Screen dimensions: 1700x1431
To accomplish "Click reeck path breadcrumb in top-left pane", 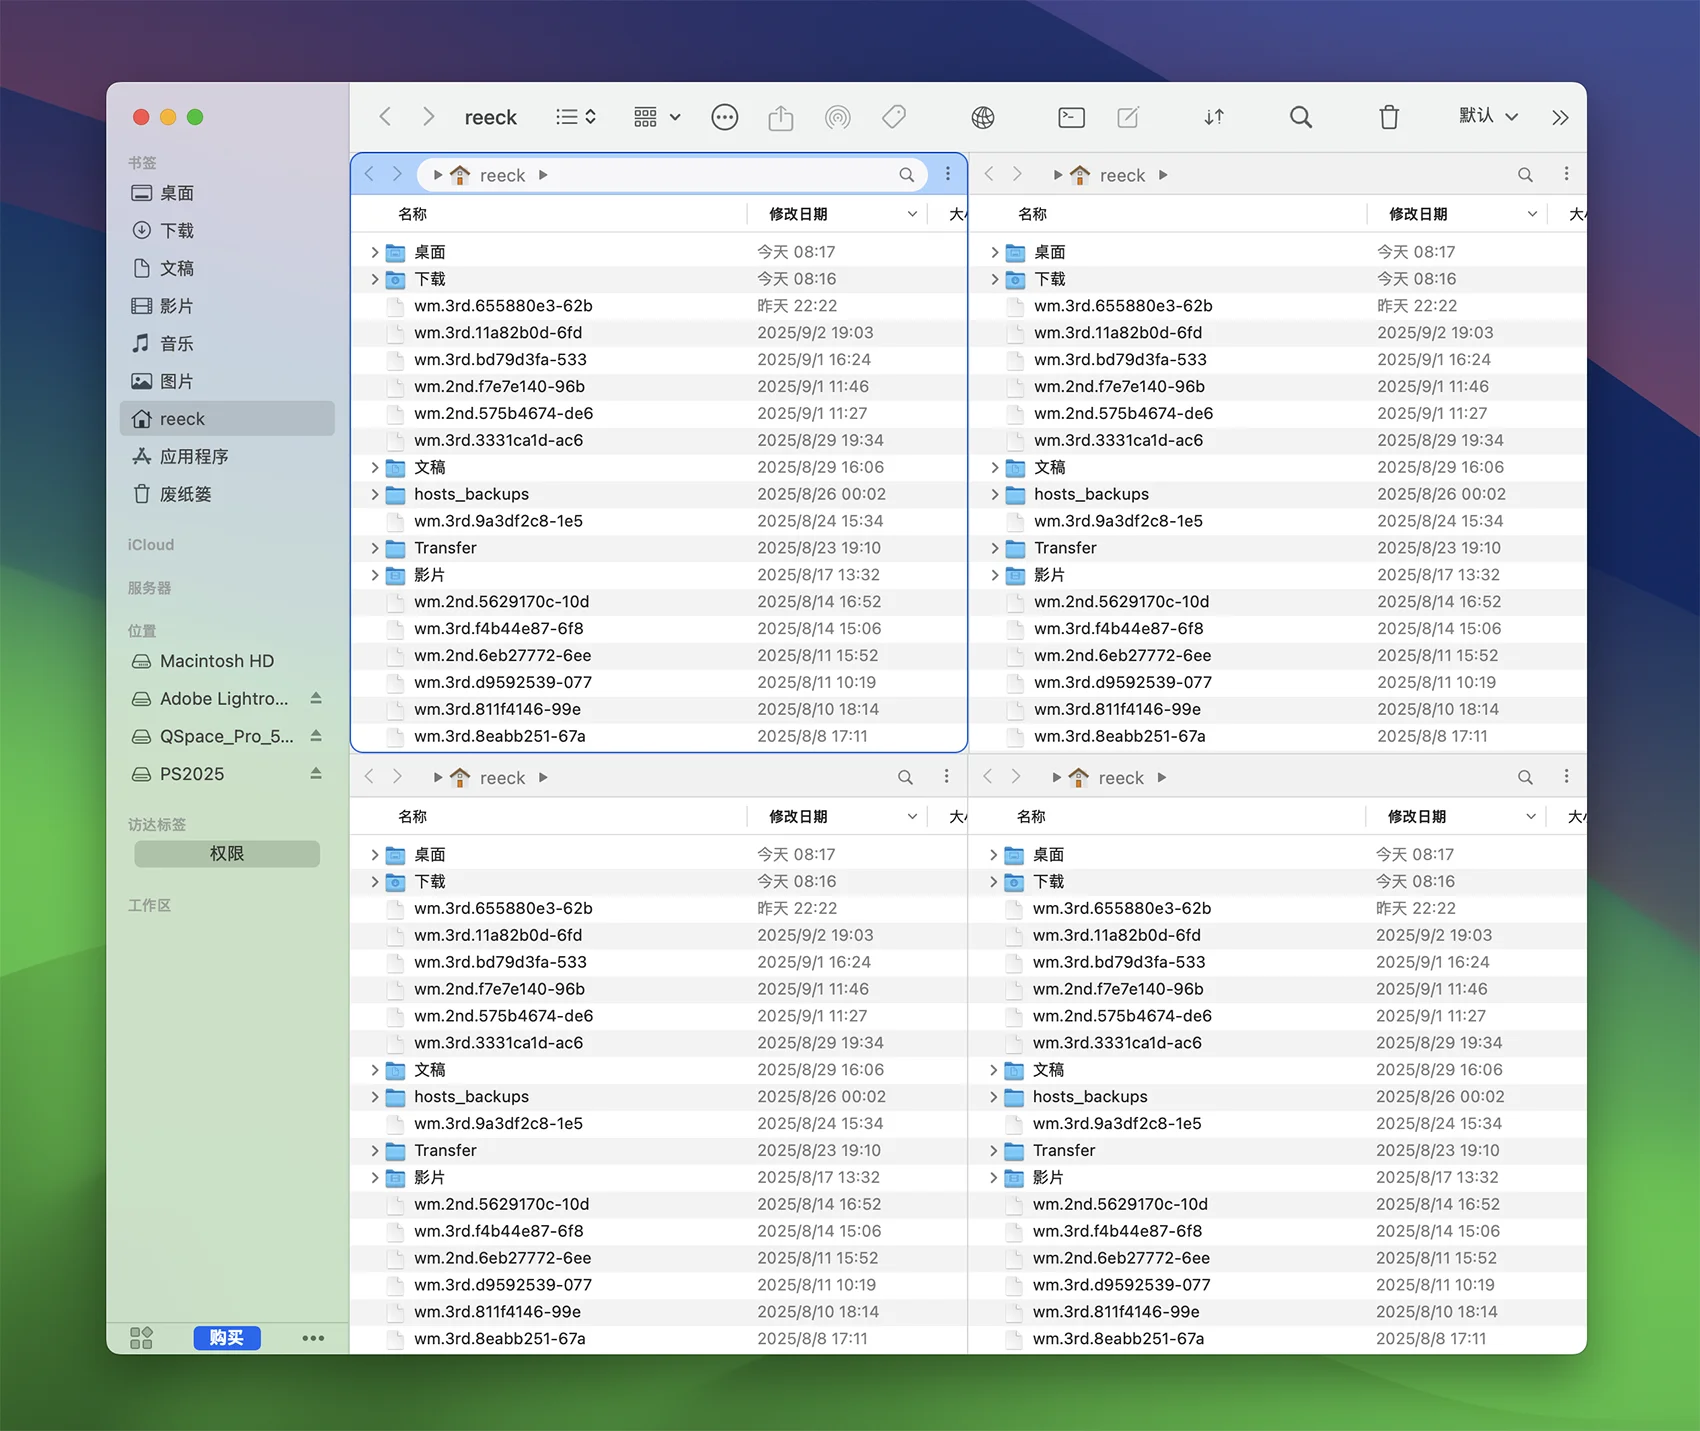I will pos(502,175).
